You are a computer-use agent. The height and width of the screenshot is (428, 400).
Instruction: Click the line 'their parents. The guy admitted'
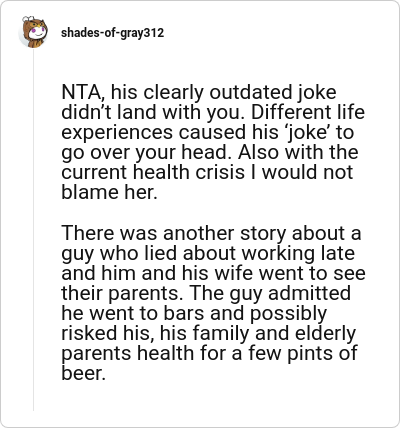tap(206, 294)
